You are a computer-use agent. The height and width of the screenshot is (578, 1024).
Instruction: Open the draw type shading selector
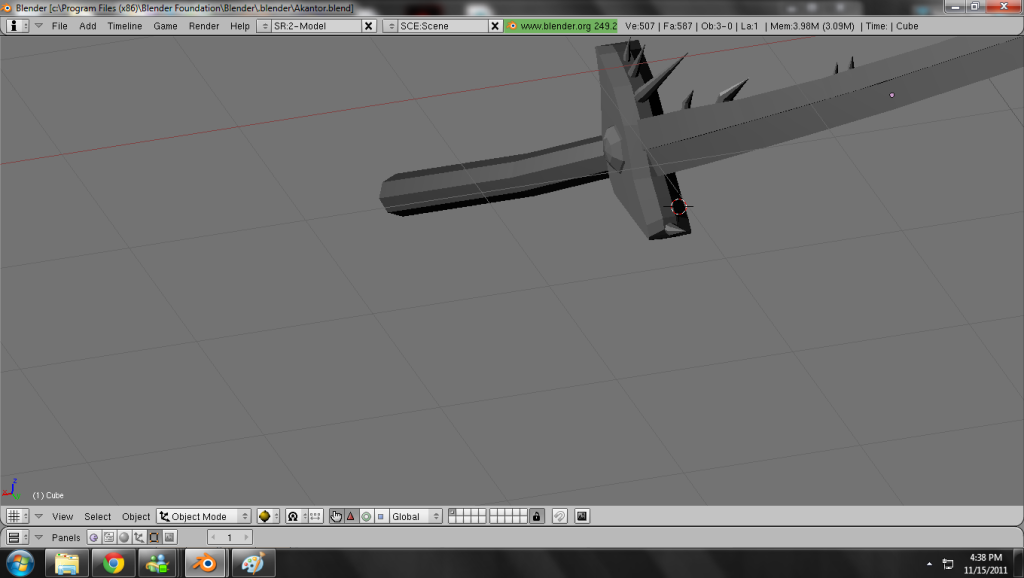266,517
